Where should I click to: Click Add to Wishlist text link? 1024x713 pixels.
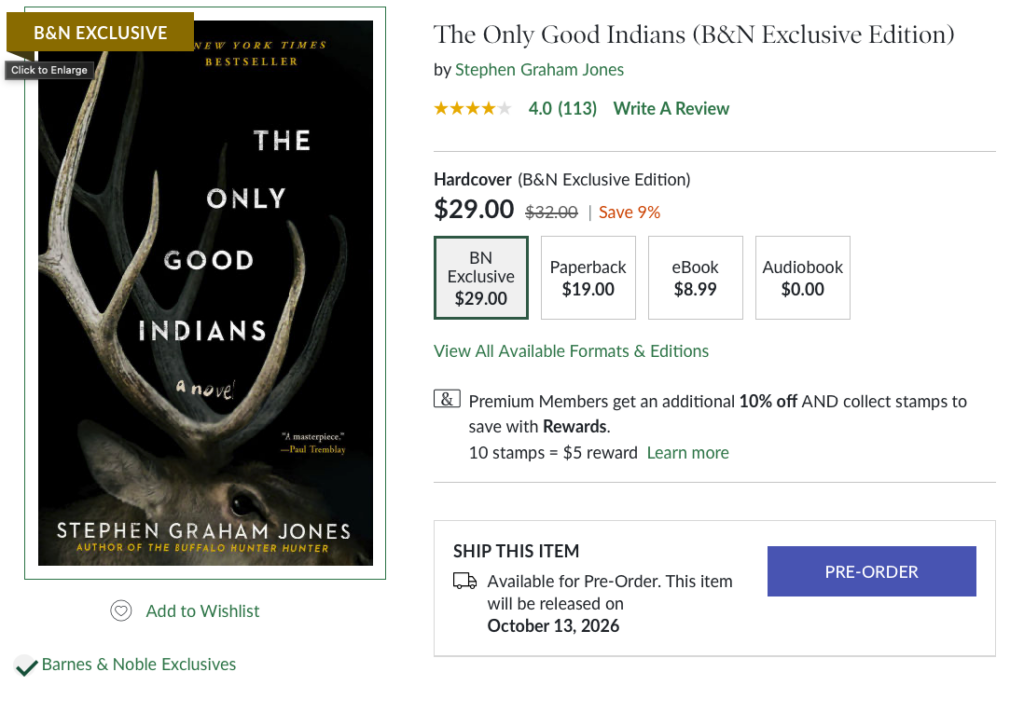pos(203,611)
